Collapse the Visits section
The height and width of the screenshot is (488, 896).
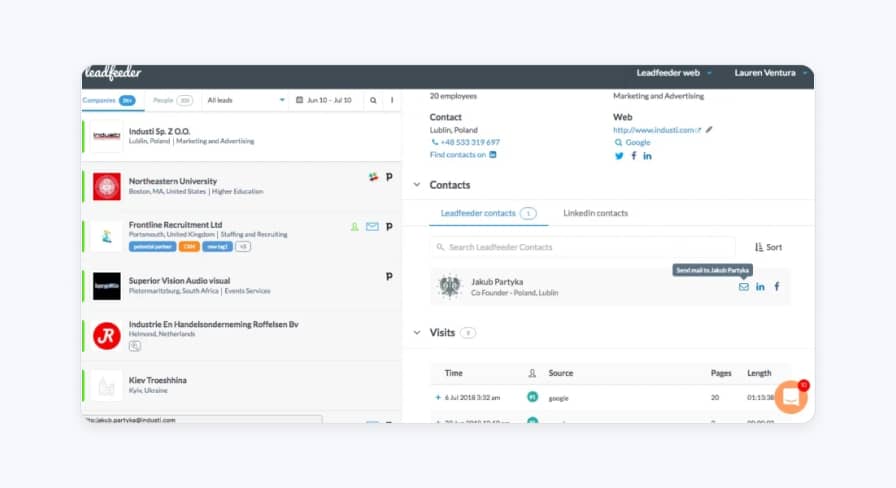pyautogui.click(x=417, y=333)
